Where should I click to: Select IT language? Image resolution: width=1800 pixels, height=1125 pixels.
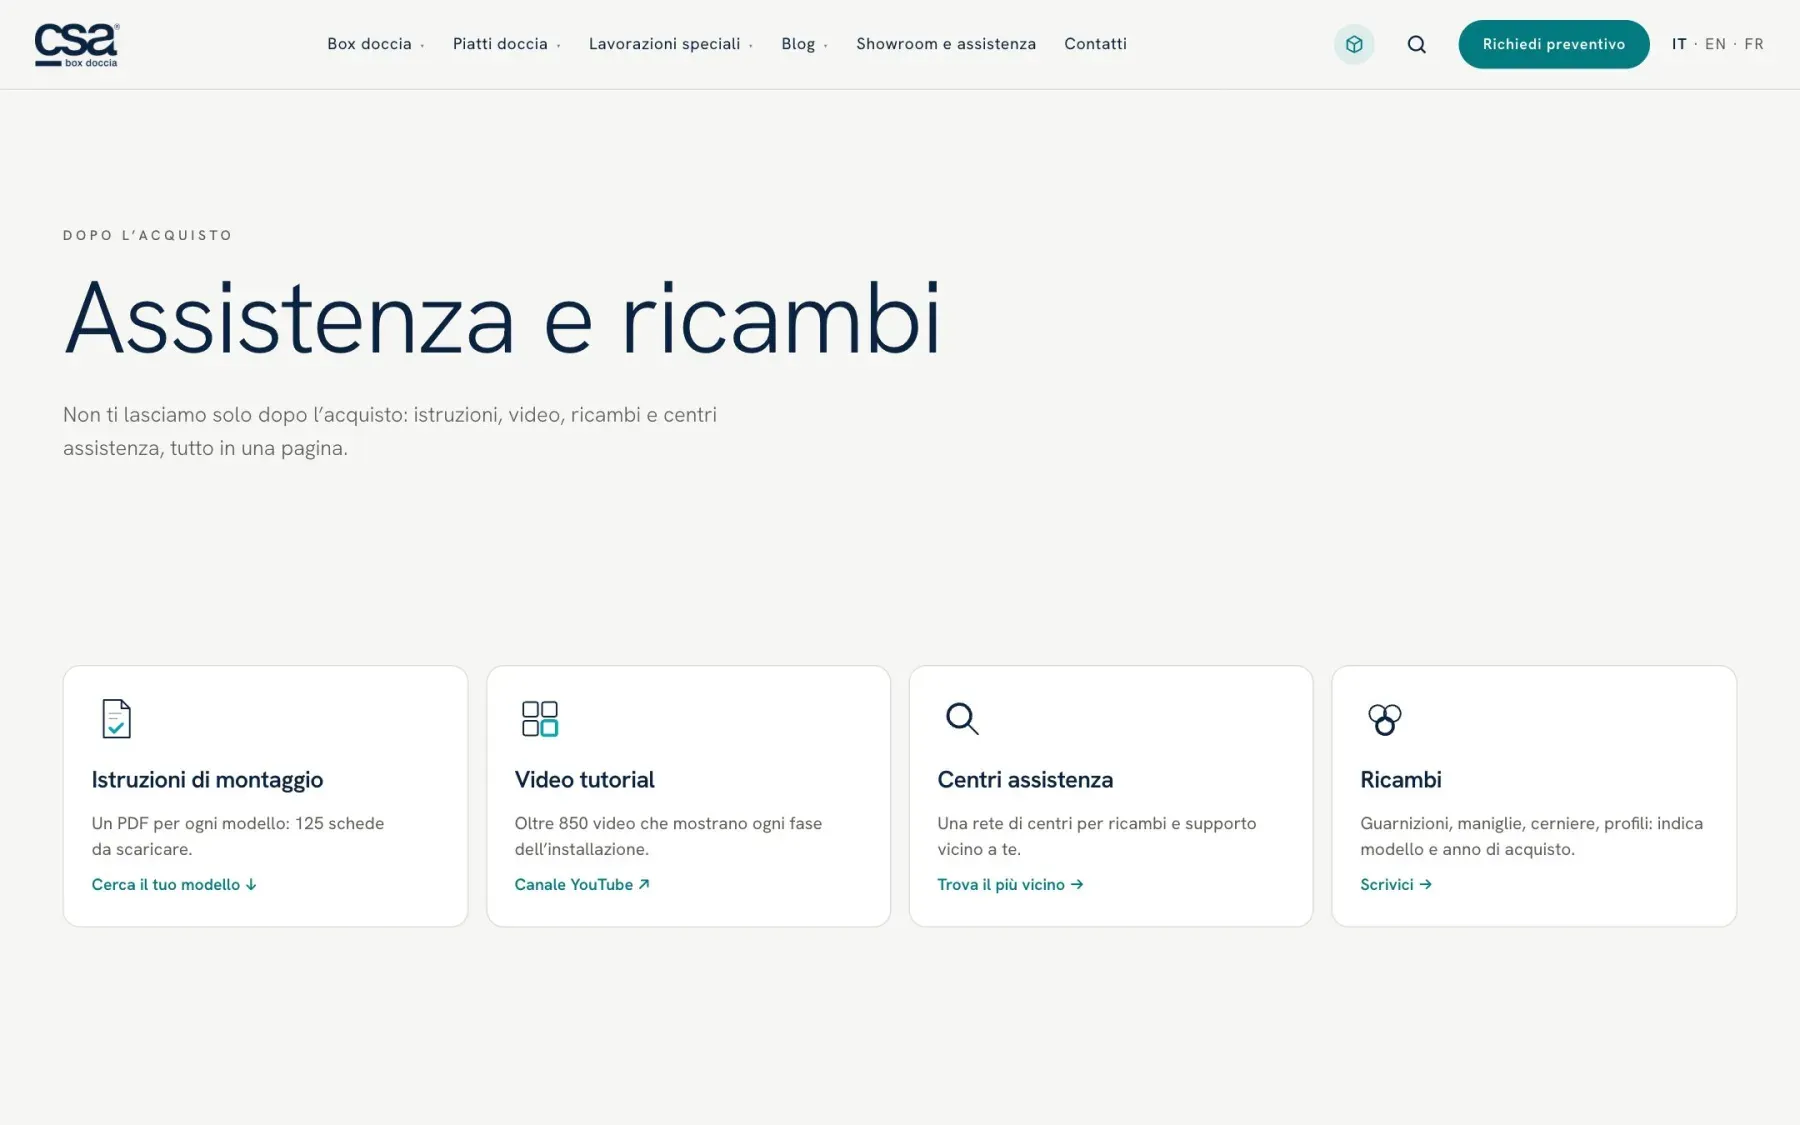tap(1679, 44)
